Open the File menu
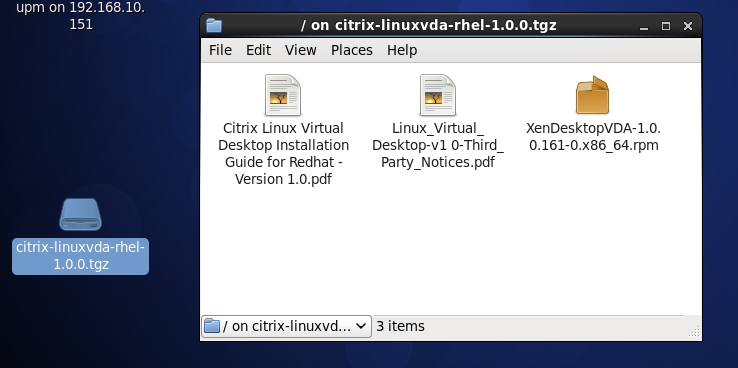Image resolution: width=738 pixels, height=368 pixels. pyautogui.click(x=220, y=50)
